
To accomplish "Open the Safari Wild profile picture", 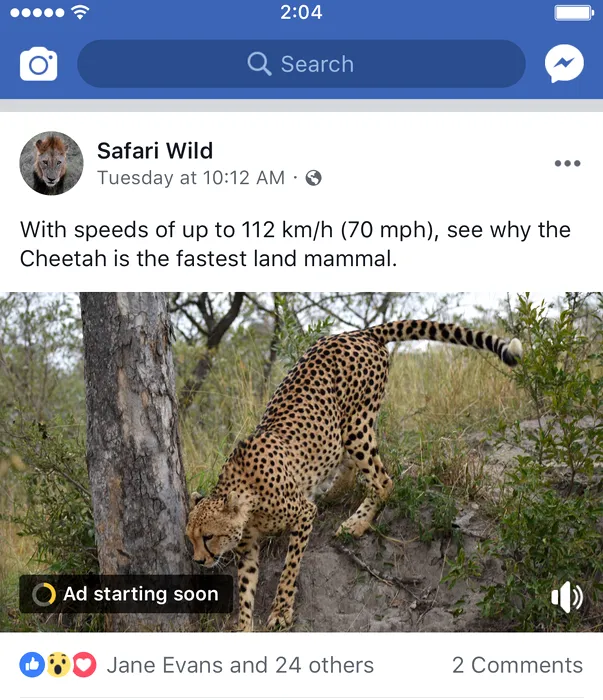I will coord(51,163).
